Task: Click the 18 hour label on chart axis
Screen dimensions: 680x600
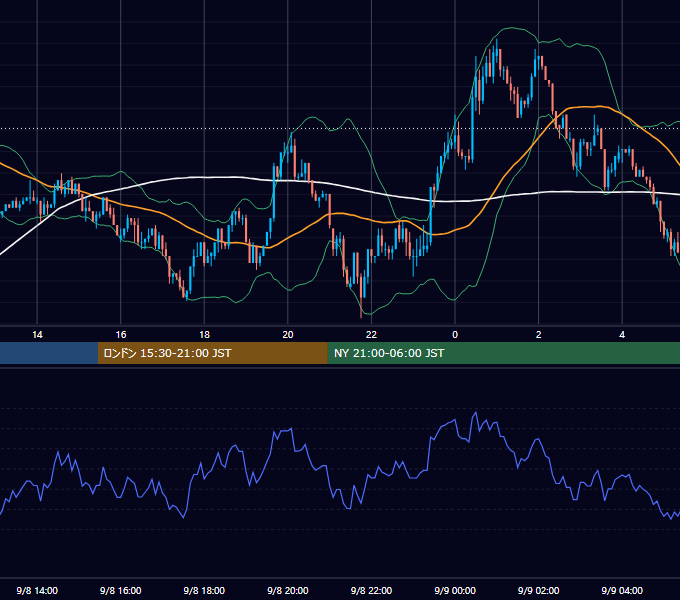Action: point(204,335)
